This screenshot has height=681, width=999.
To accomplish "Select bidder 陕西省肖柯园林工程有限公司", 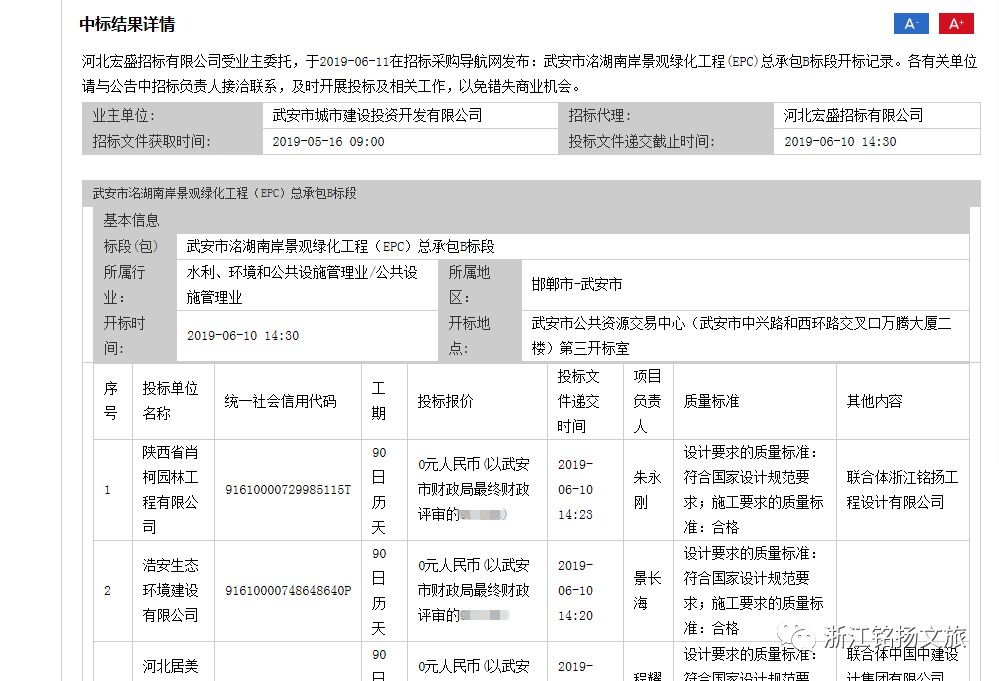I will pyautogui.click(x=170, y=490).
